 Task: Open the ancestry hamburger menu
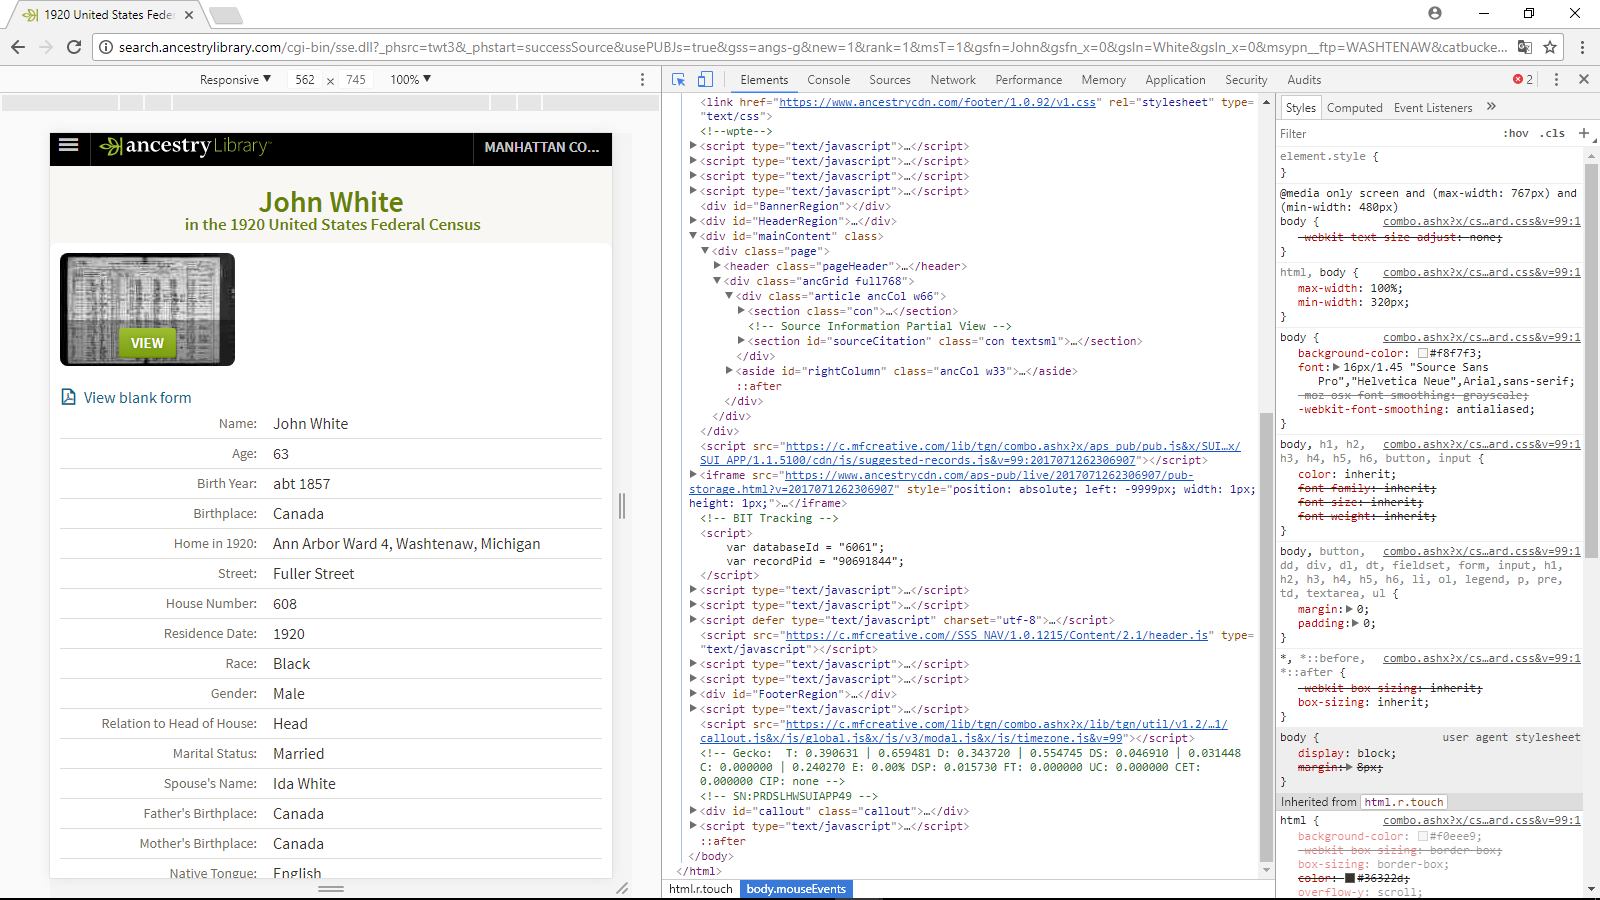(x=69, y=145)
